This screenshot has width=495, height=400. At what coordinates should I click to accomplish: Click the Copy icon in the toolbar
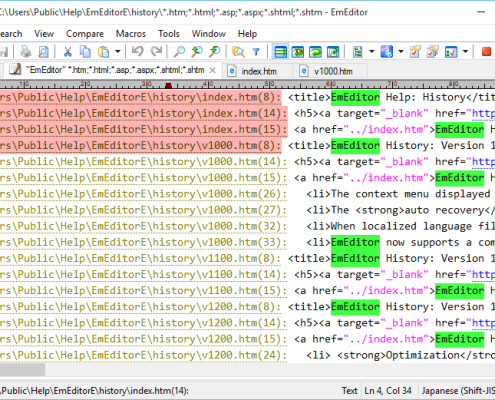point(85,52)
